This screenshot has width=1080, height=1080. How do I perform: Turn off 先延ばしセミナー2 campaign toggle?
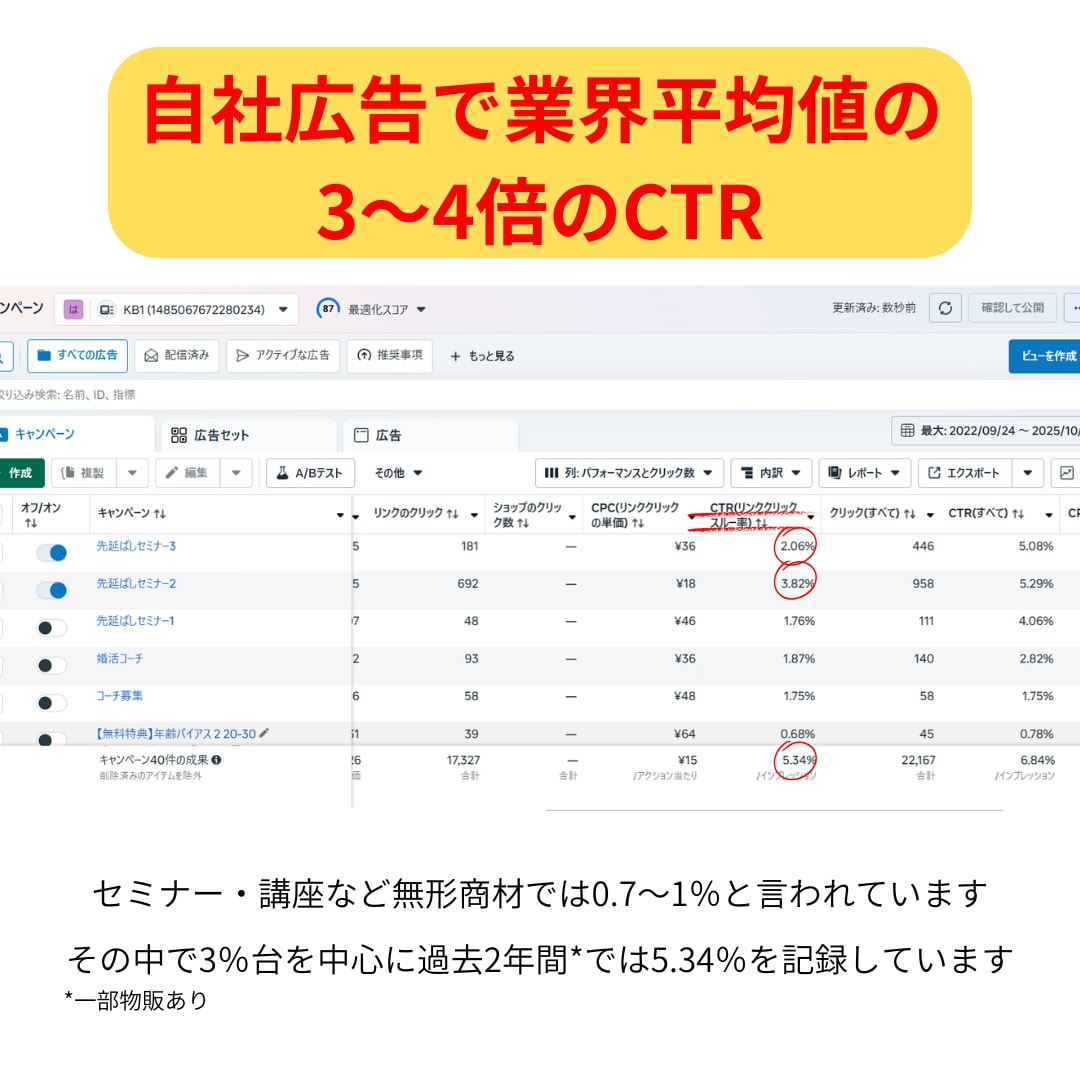[52, 590]
